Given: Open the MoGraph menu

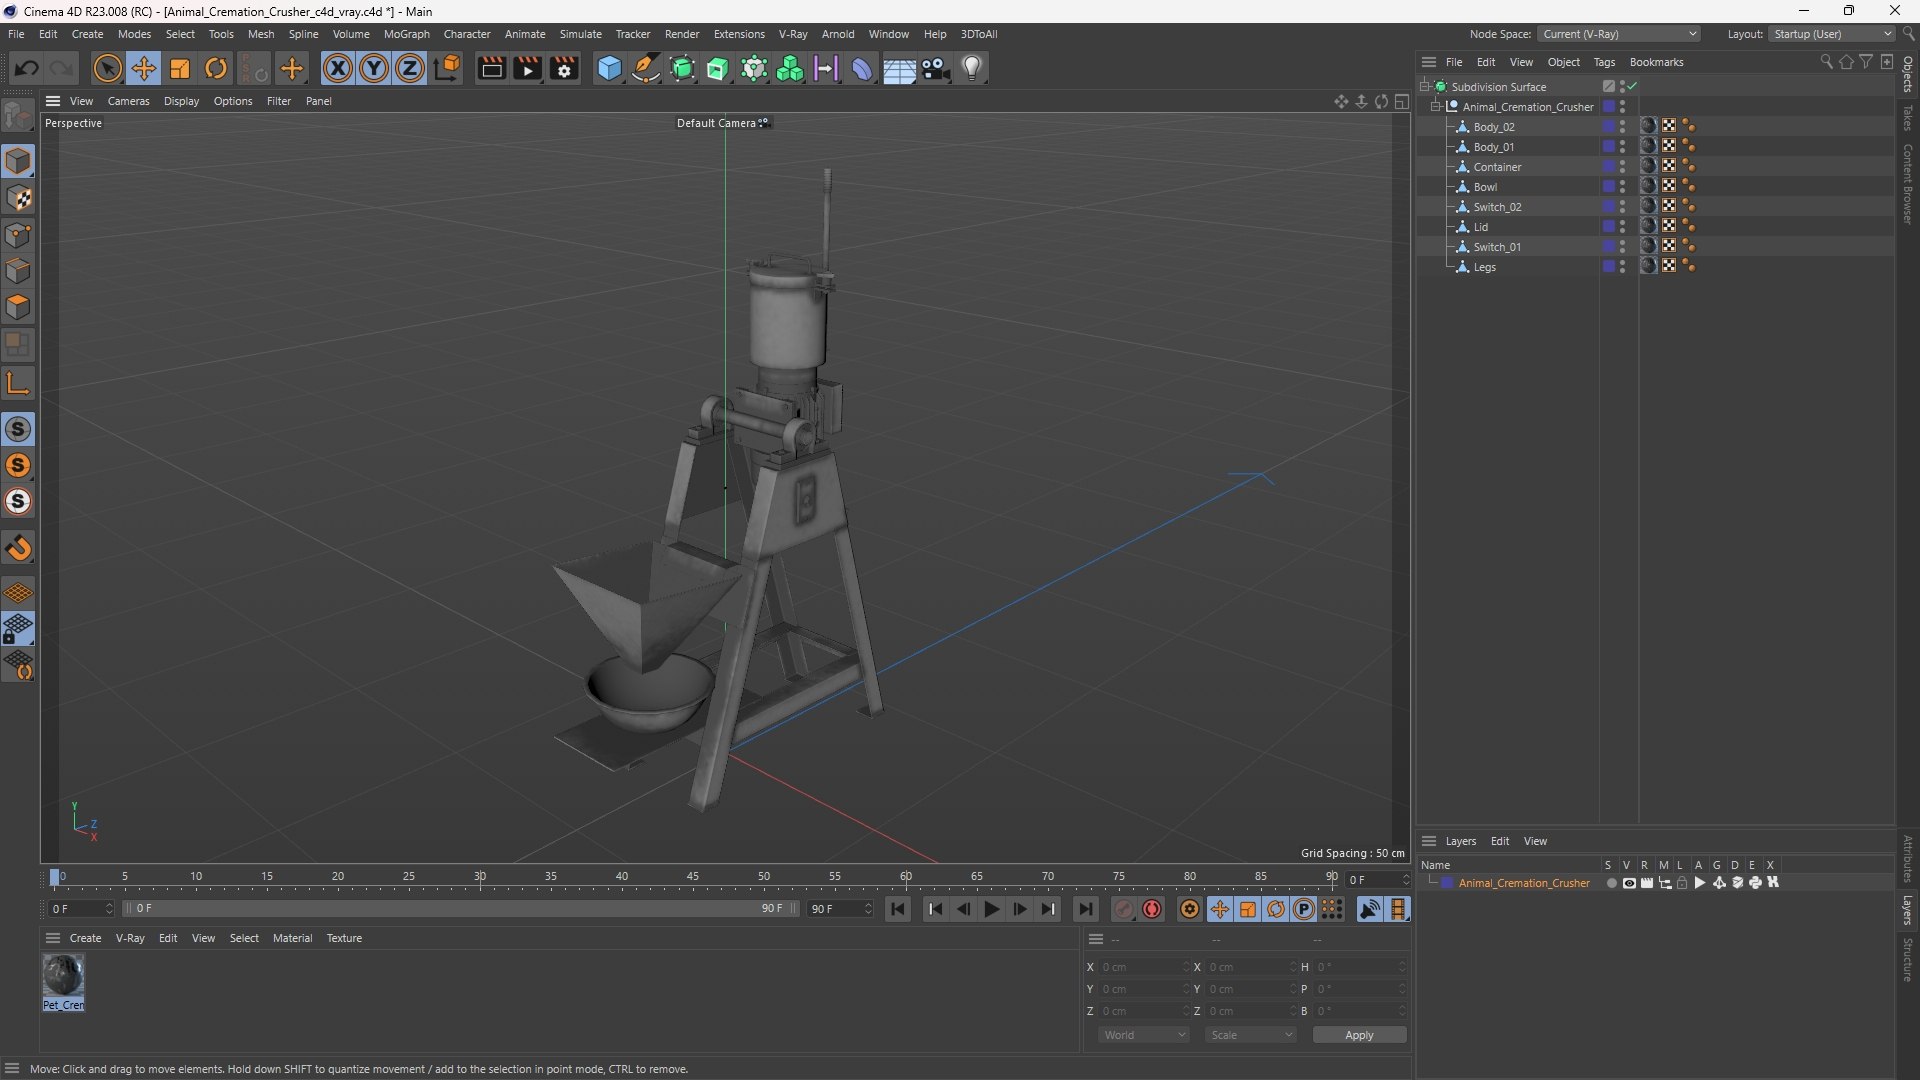Looking at the screenshot, I should click(x=406, y=34).
